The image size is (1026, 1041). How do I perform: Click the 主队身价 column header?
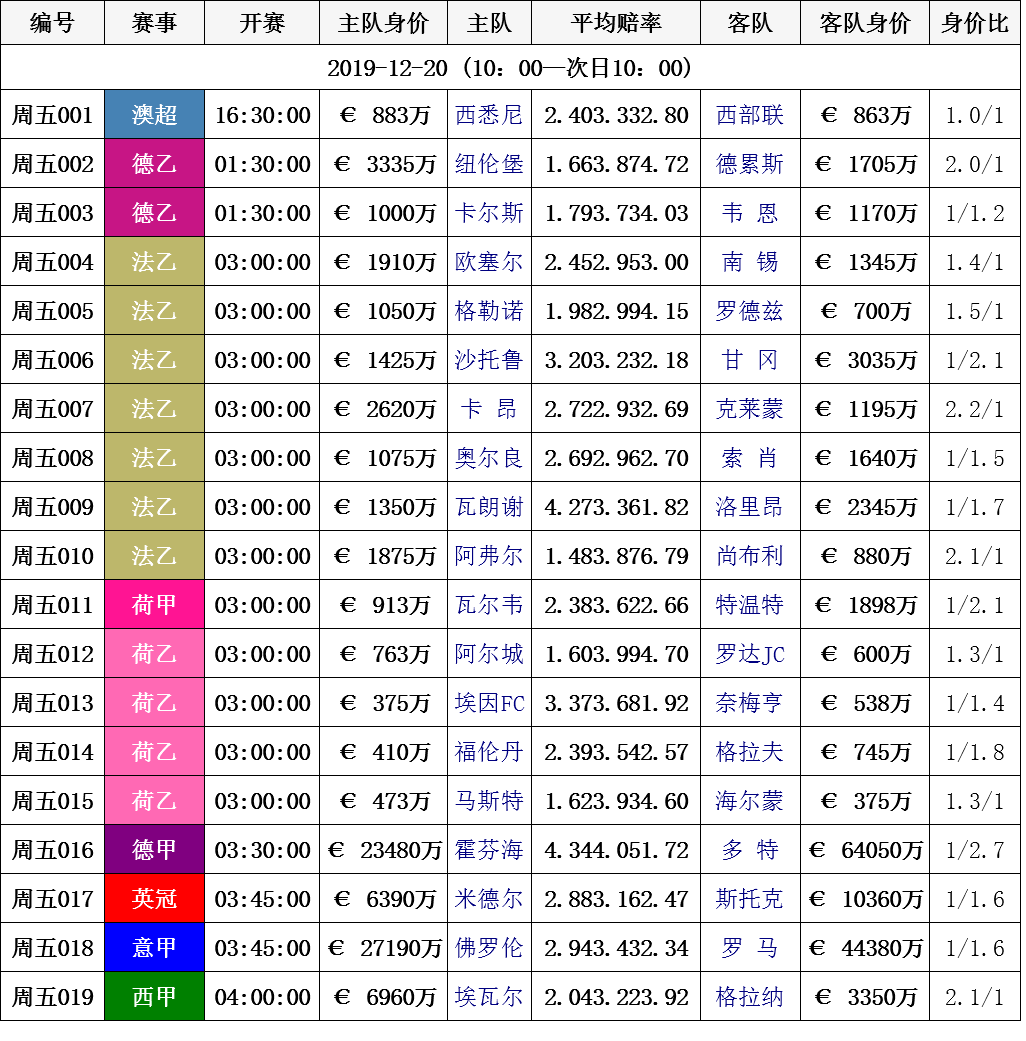[x=383, y=23]
